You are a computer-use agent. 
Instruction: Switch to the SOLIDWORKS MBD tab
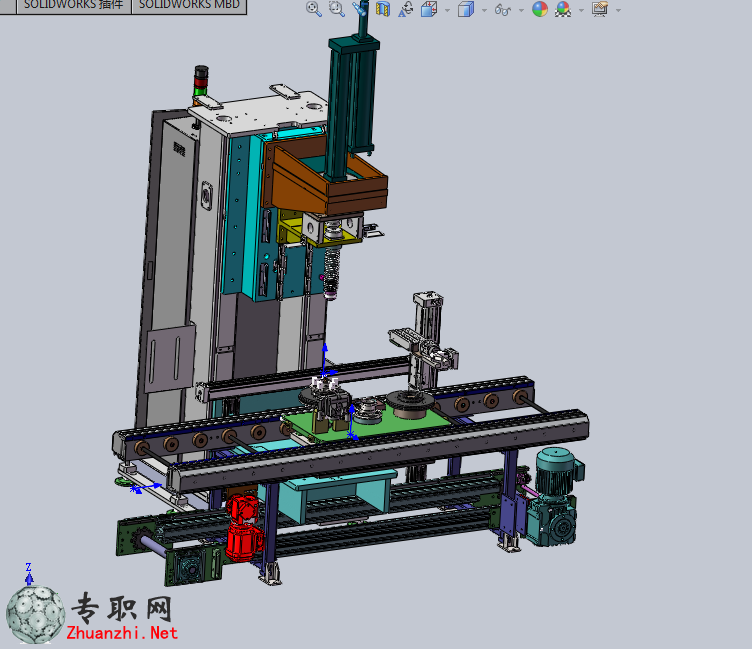pos(189,5)
